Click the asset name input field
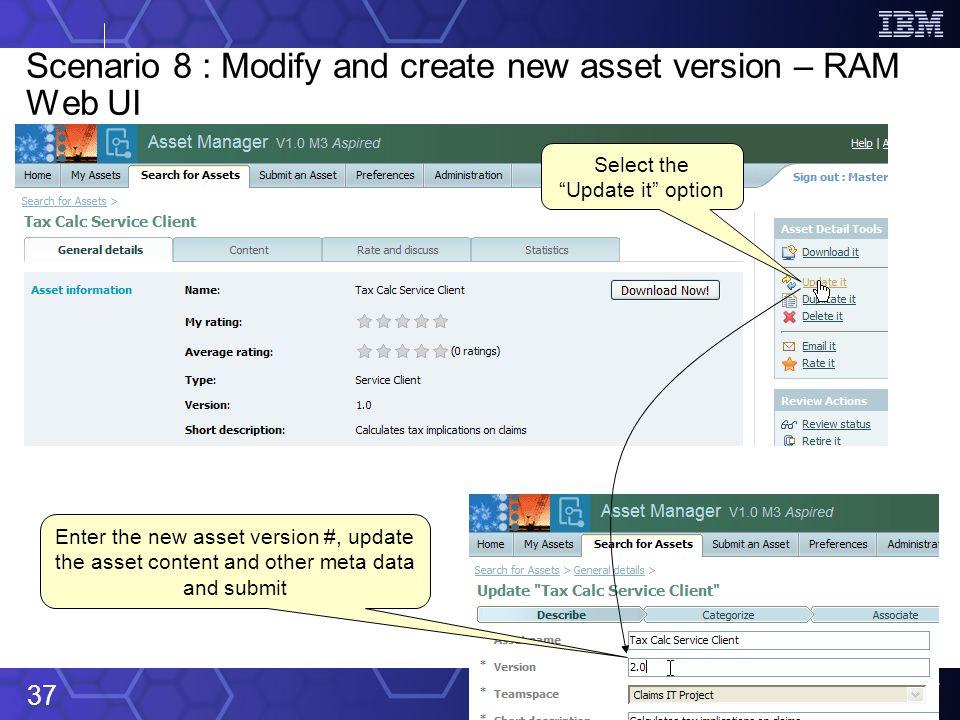 pyautogui.click(x=779, y=640)
